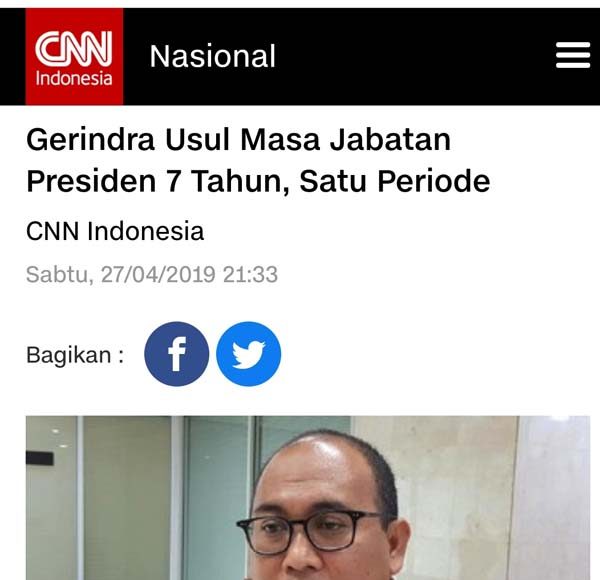
Task: Click the word "Gerindra" in headline
Action: (x=90, y=140)
